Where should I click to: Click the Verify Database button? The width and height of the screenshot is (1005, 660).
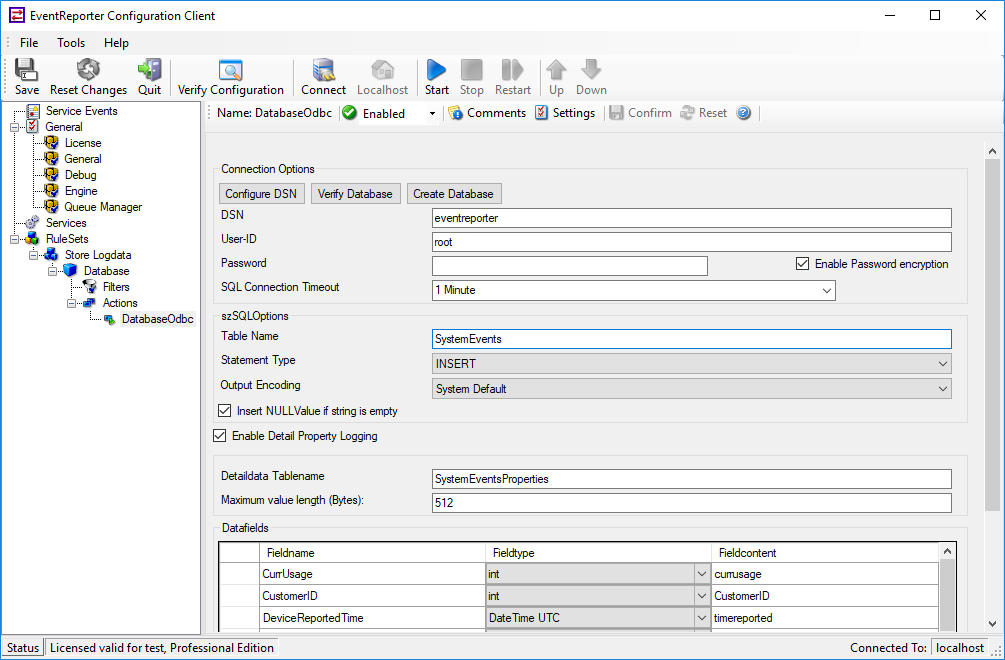[355, 194]
